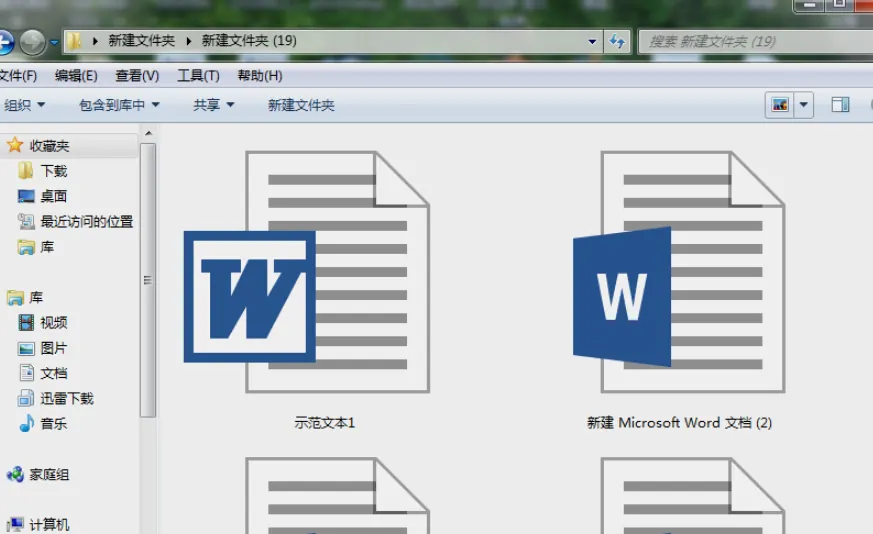The width and height of the screenshot is (873, 534).
Task: Click the desktop icon beside 桌面
Action: click(26, 196)
